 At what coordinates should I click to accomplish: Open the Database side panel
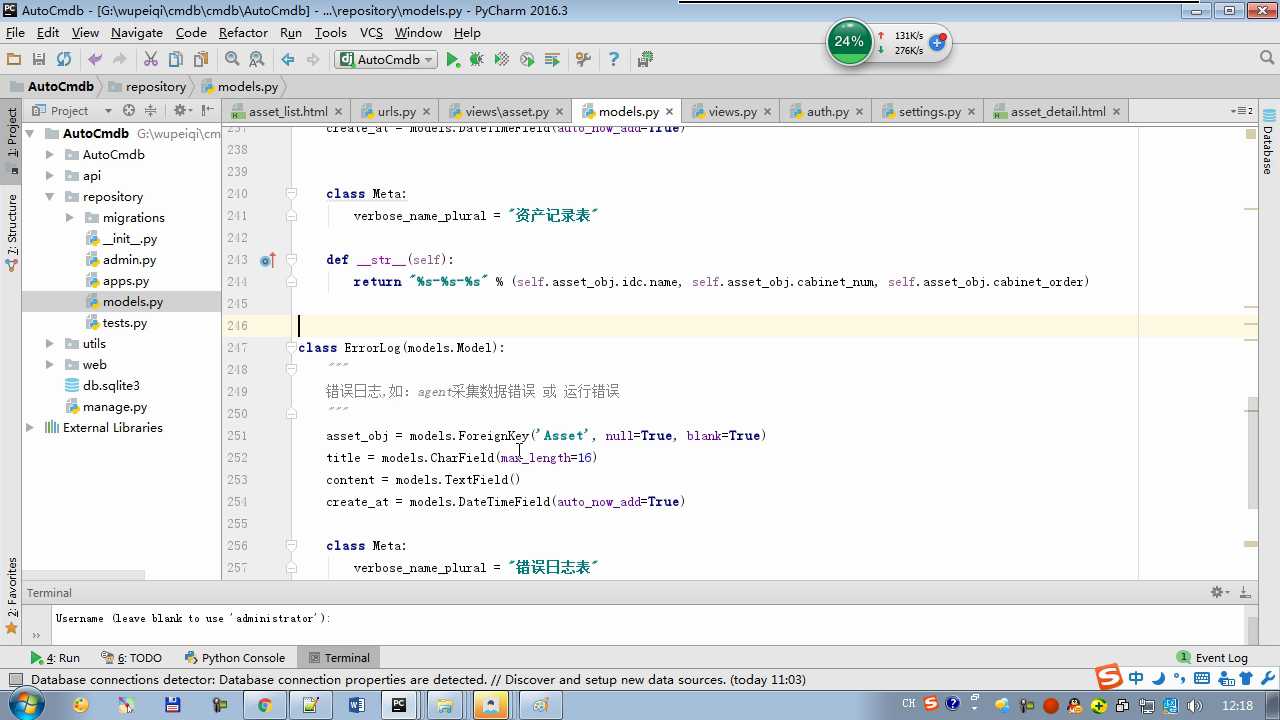tap(1268, 141)
